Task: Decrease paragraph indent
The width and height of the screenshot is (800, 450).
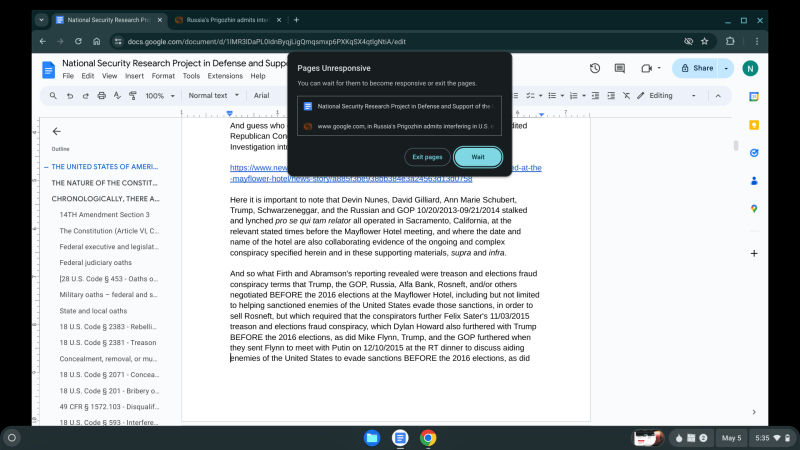Action: click(x=595, y=95)
